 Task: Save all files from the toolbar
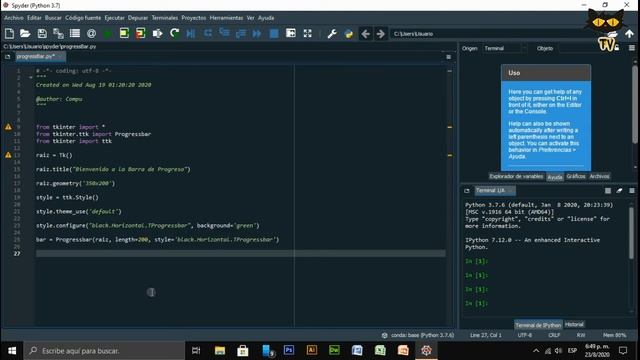(x=58, y=33)
